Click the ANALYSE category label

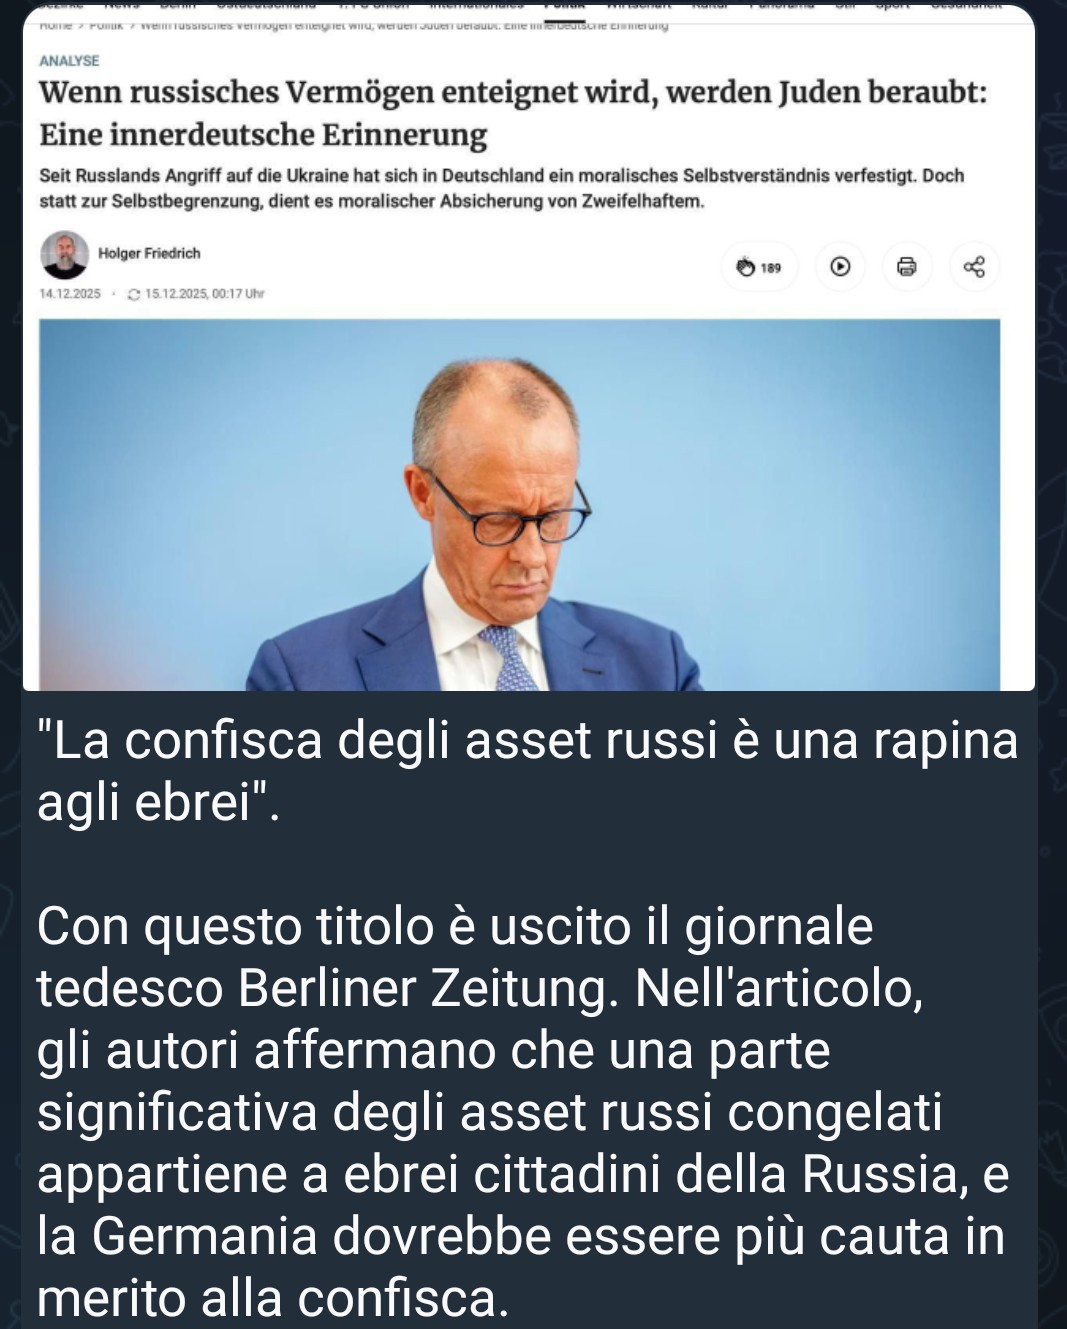[x=69, y=61]
